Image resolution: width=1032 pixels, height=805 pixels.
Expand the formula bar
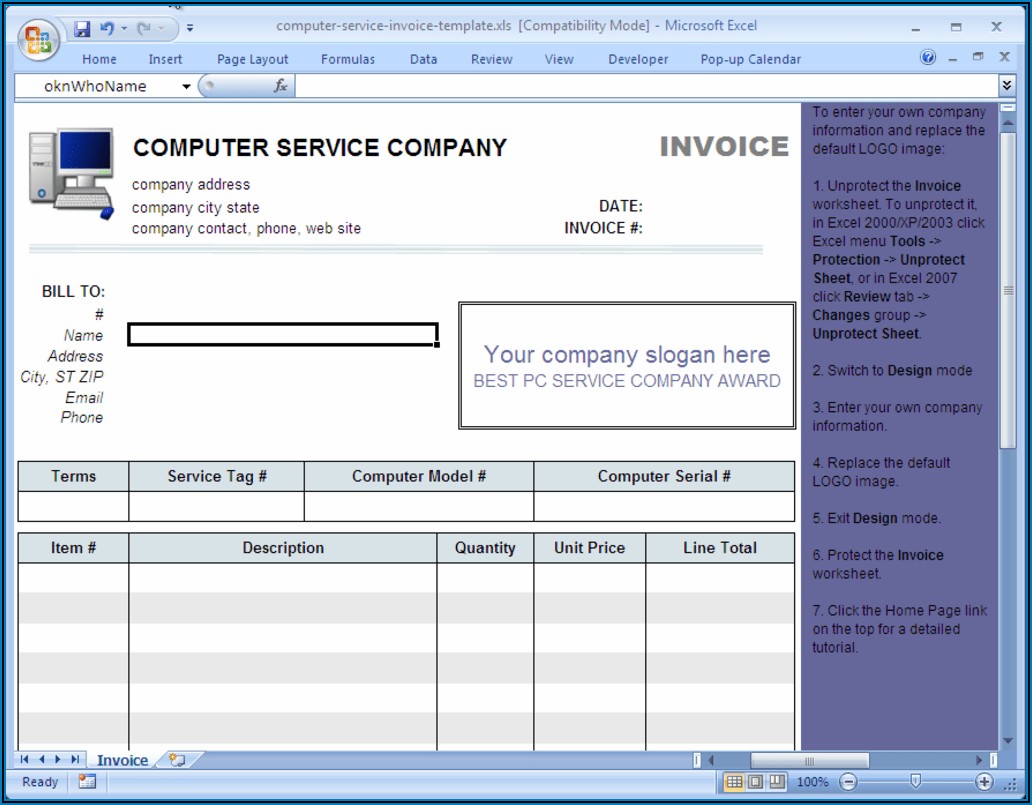point(1006,86)
